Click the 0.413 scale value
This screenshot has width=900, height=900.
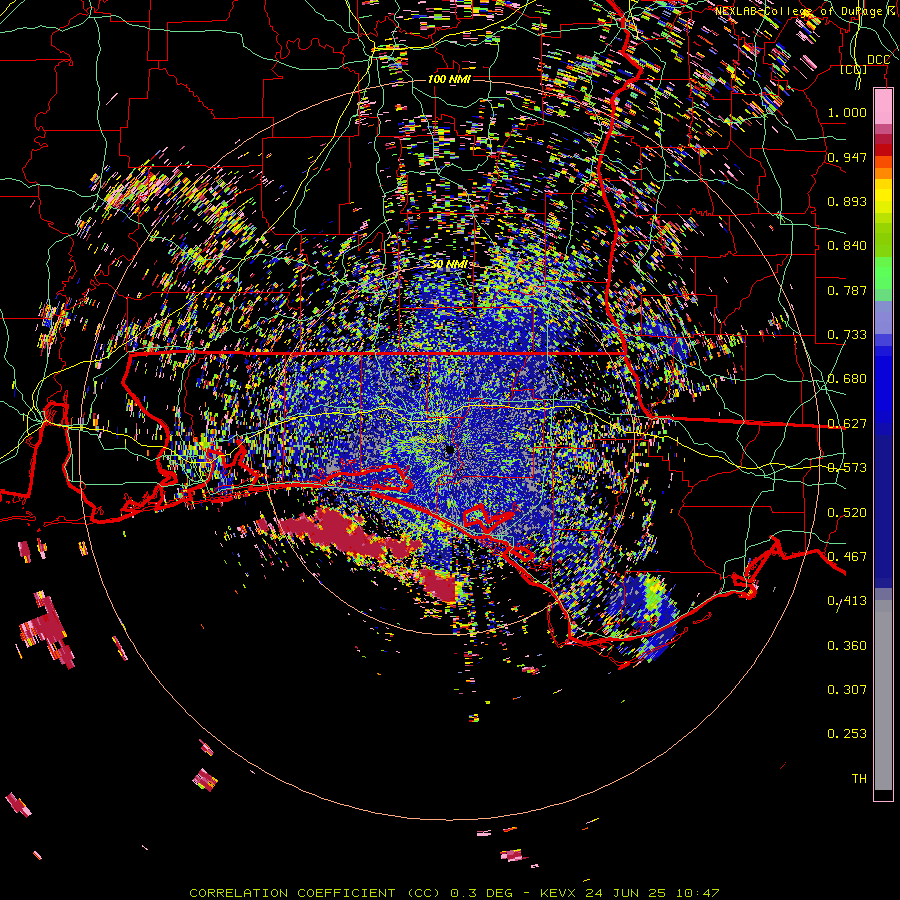pos(847,601)
